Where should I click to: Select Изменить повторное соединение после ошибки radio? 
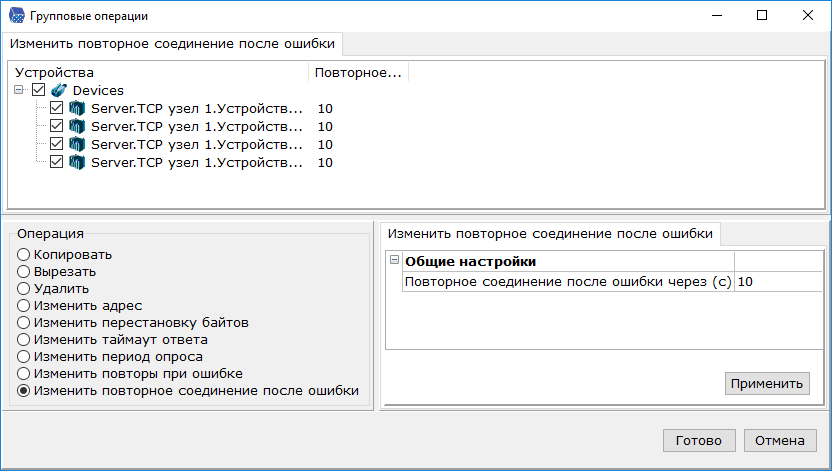[23, 390]
